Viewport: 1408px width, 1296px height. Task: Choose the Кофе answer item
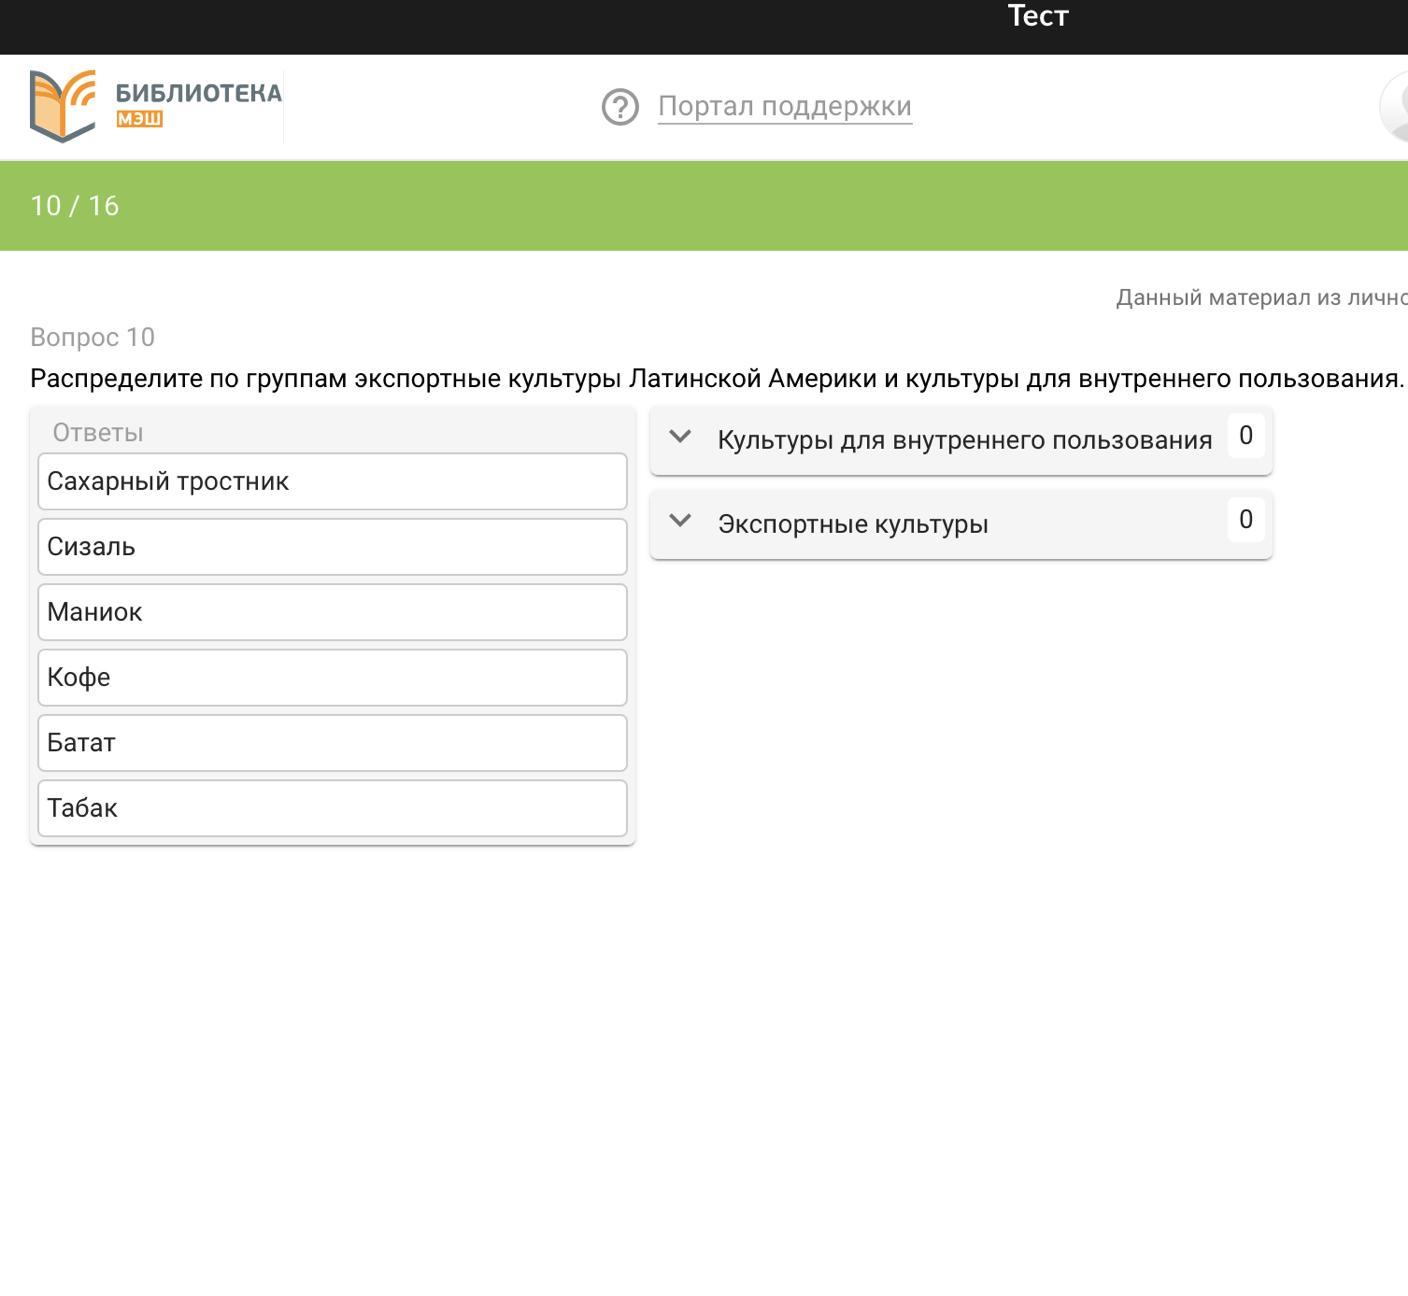332,678
